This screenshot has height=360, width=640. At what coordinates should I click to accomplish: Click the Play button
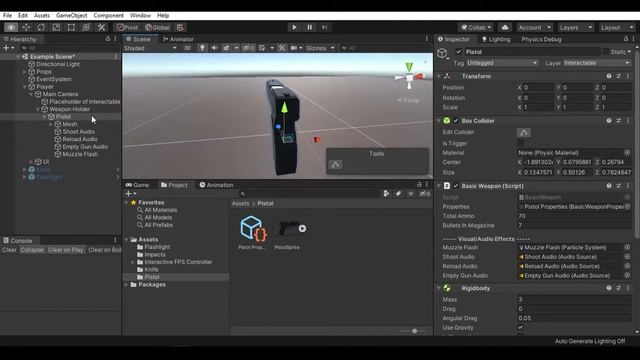point(294,27)
